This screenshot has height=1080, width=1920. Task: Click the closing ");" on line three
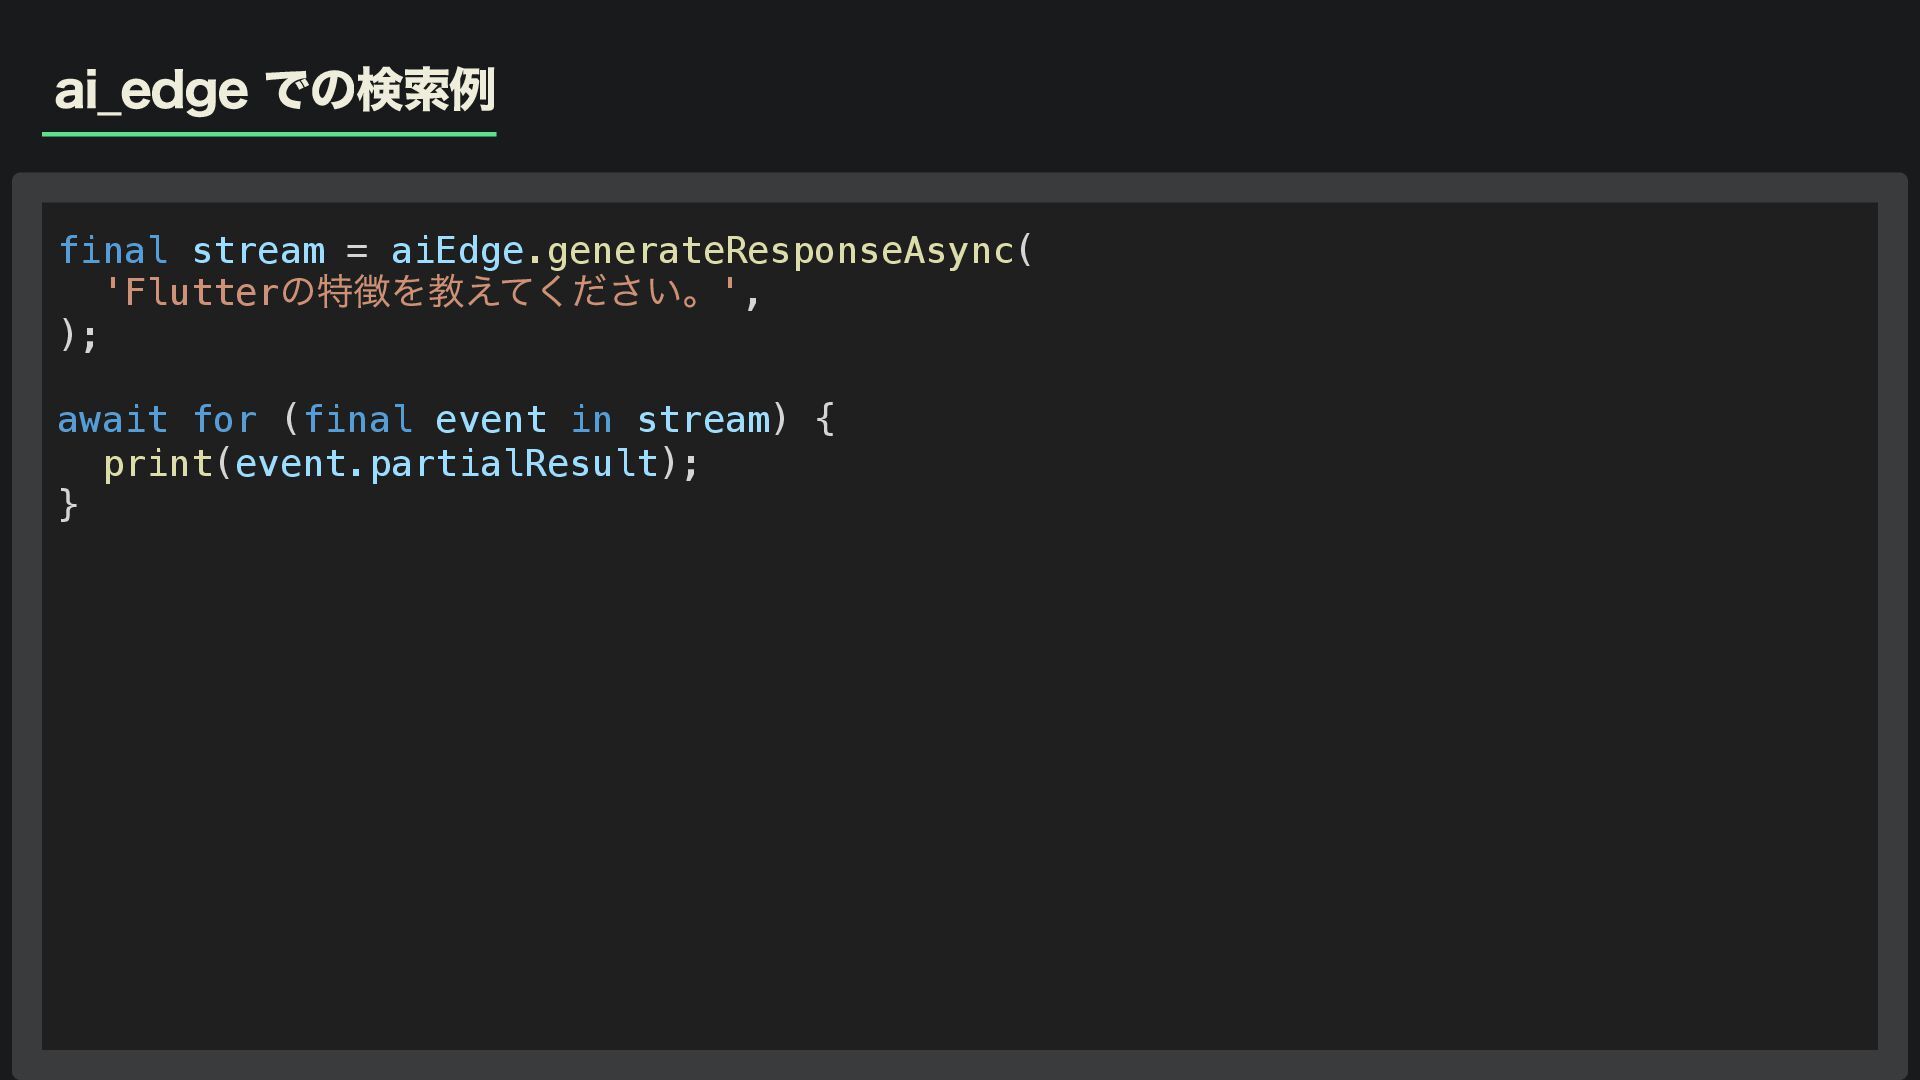tap(78, 335)
